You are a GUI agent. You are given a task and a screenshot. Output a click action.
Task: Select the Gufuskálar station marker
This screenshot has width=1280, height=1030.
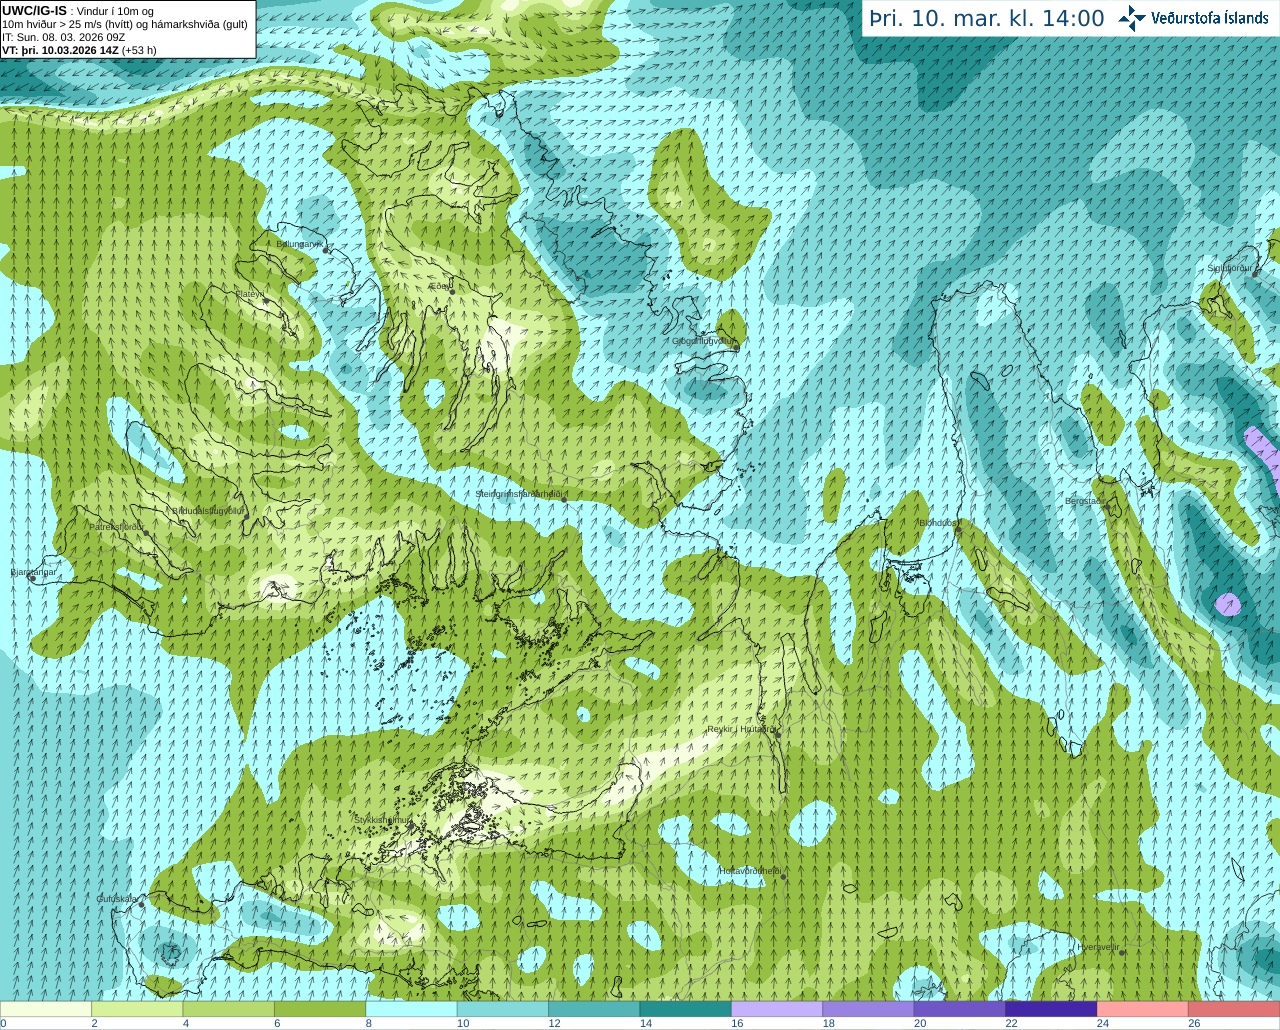click(x=141, y=904)
